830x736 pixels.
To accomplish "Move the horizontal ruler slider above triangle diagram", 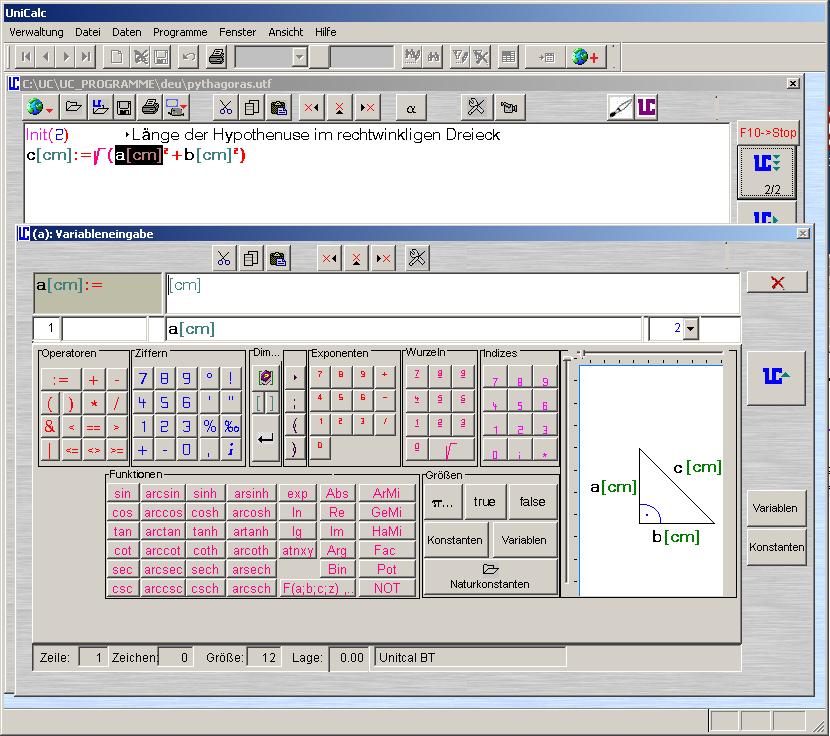I will (584, 353).
